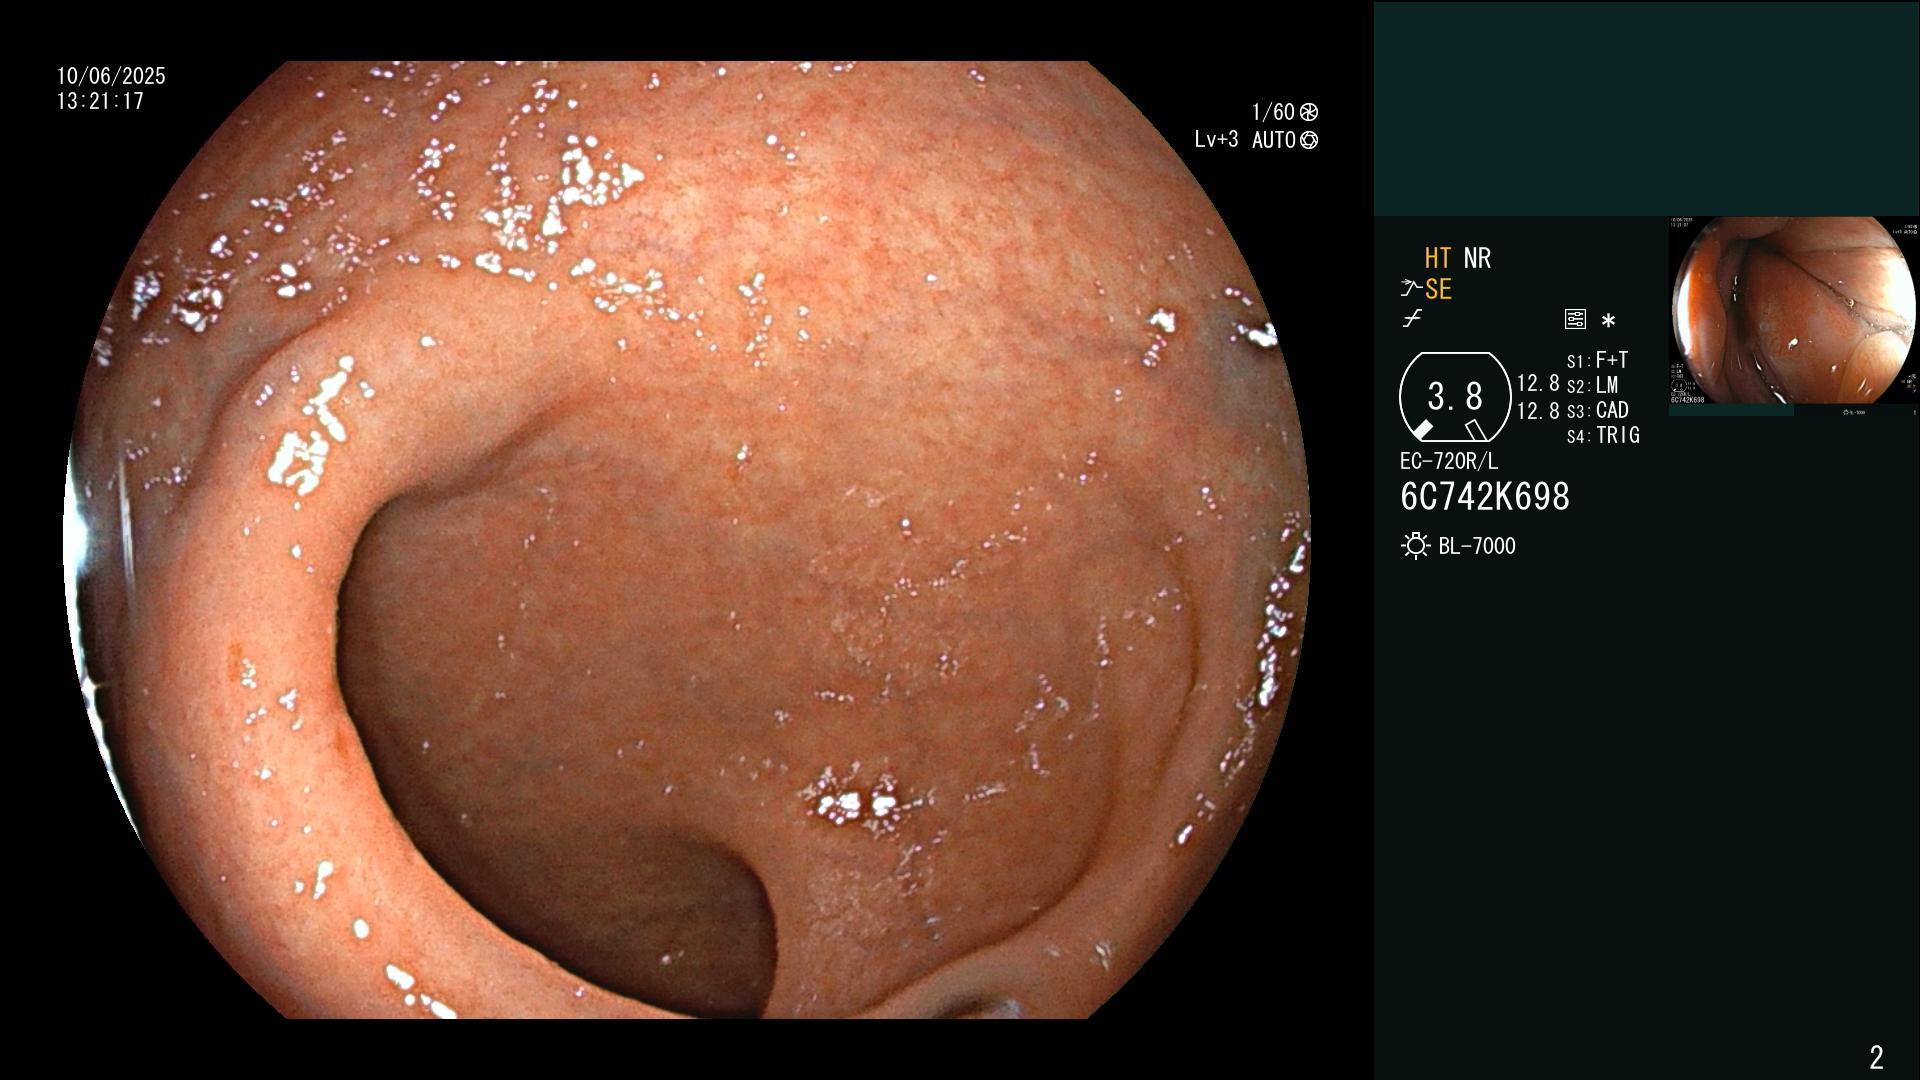The width and height of the screenshot is (1920, 1080).
Task: Click the serial number 6C742K698
Action: coord(1485,496)
